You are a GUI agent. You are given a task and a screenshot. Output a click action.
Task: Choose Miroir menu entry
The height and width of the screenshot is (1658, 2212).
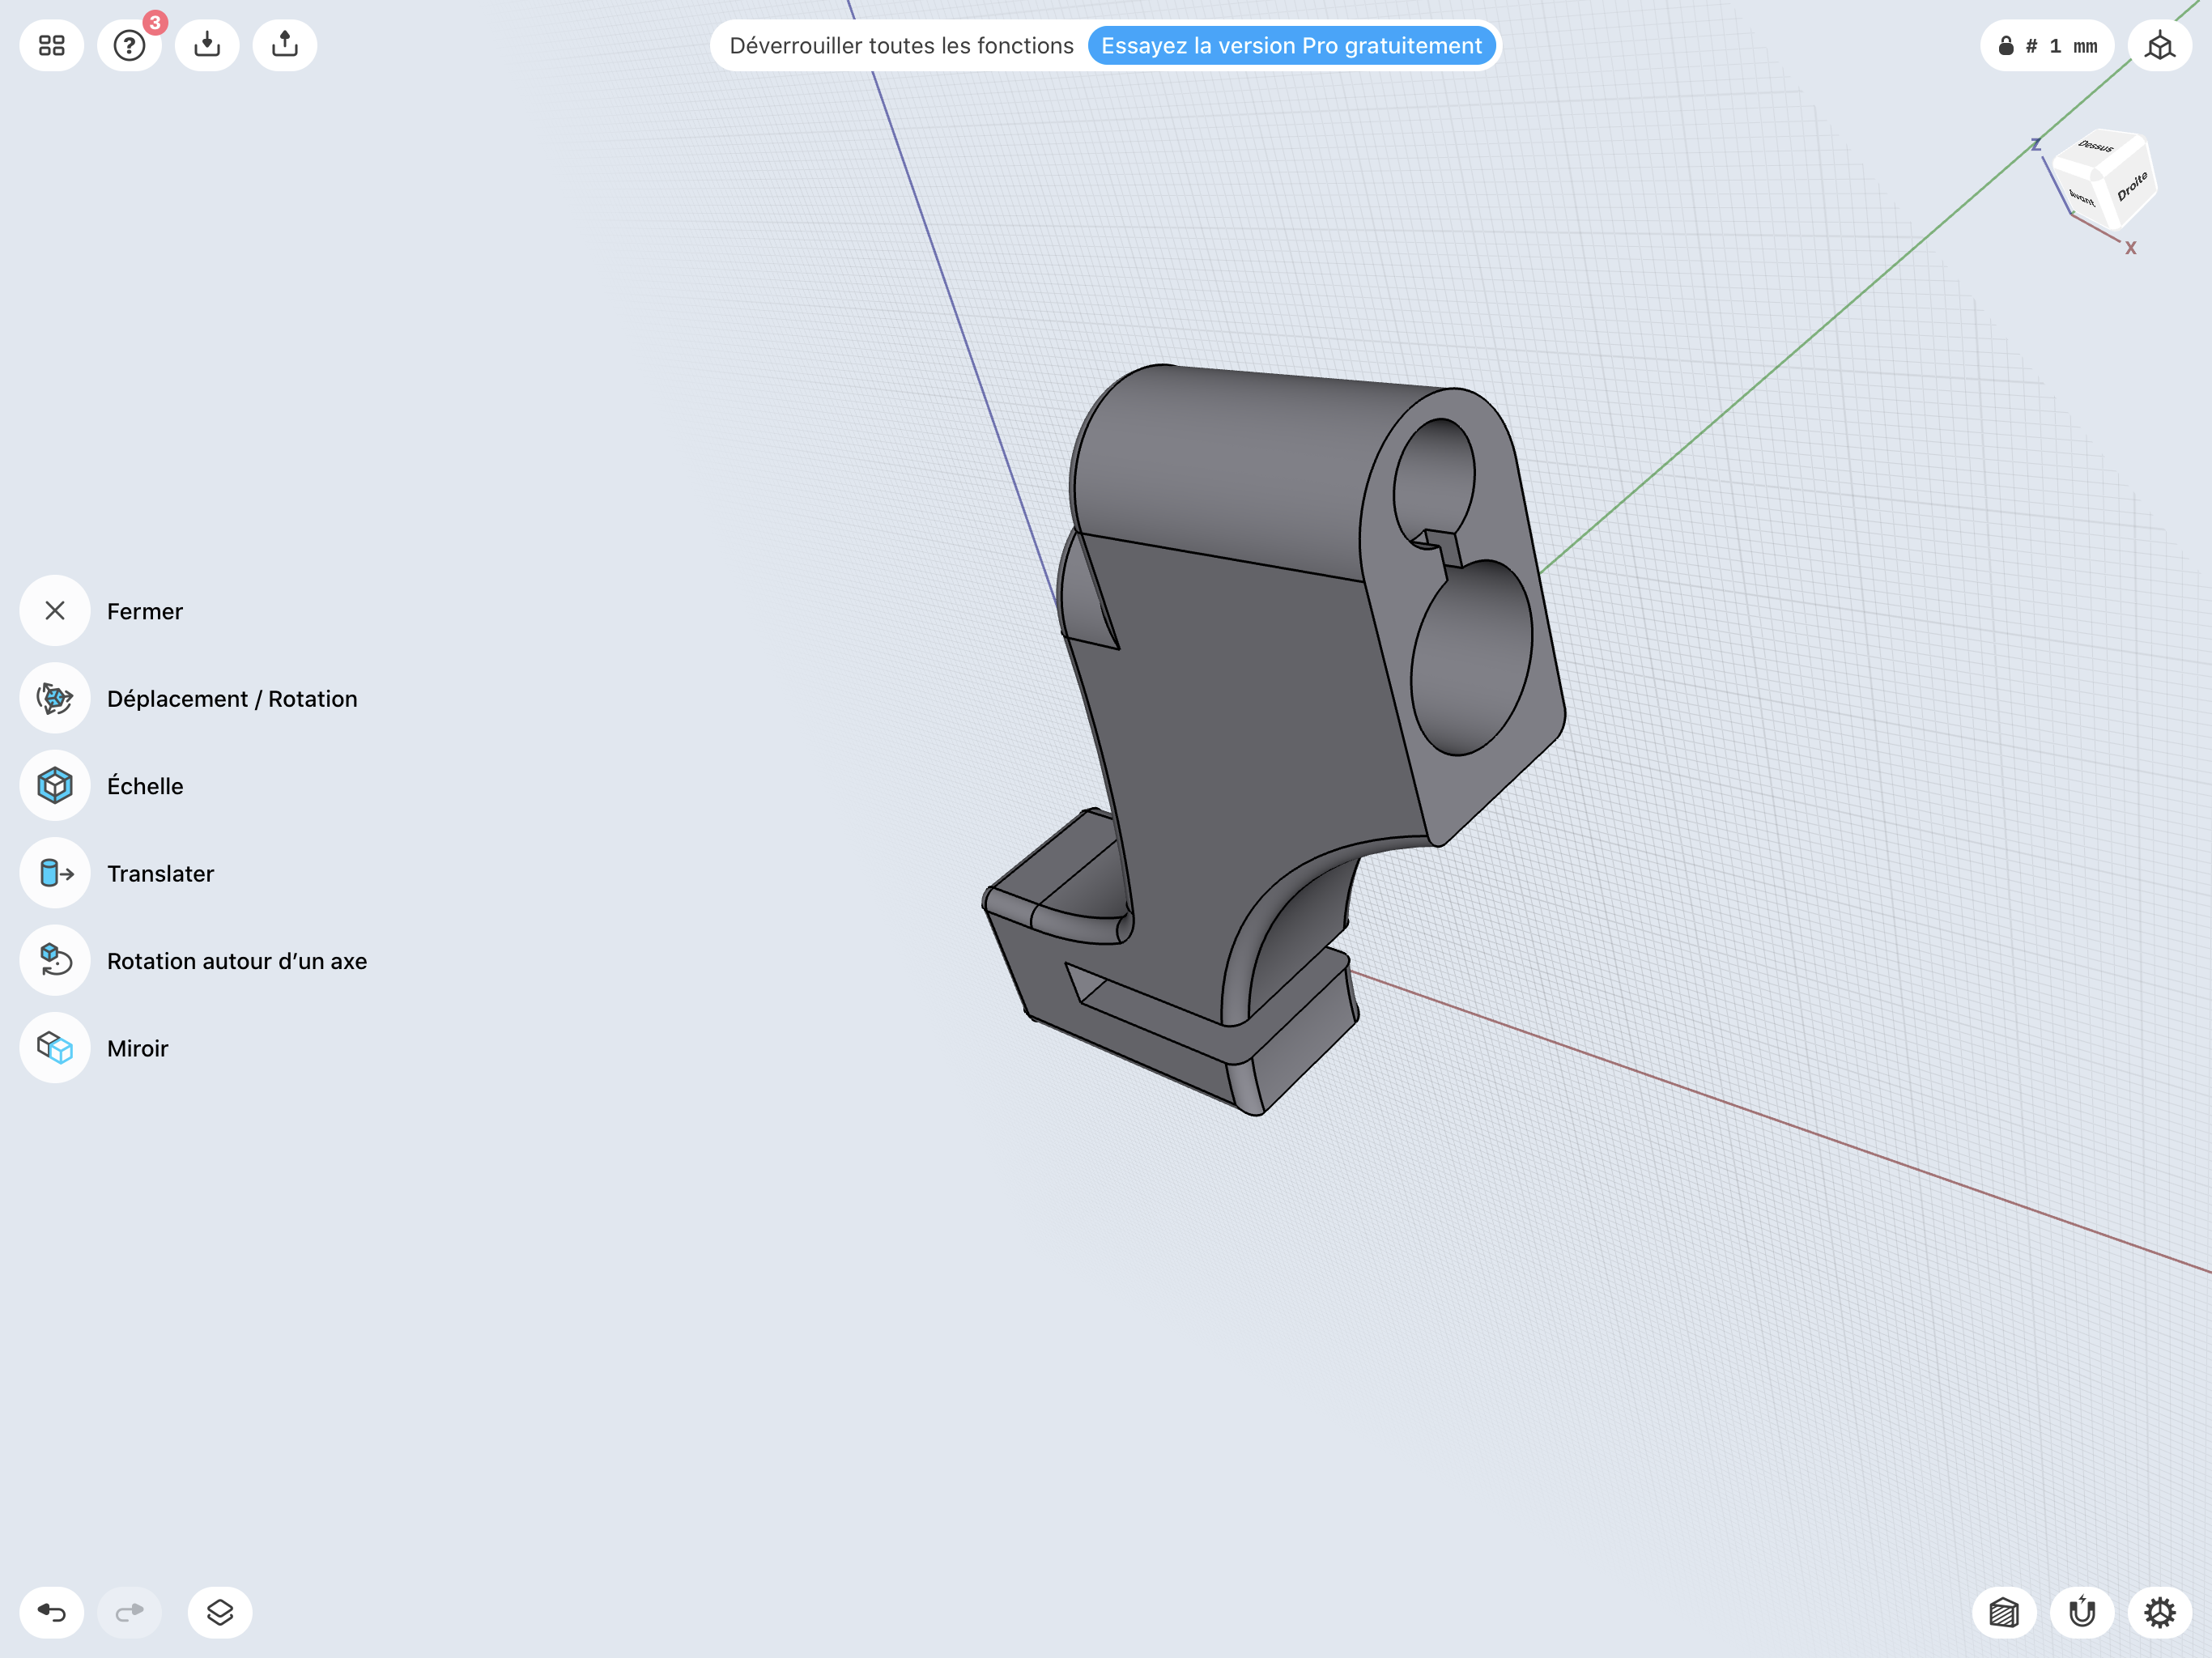[x=138, y=1049]
